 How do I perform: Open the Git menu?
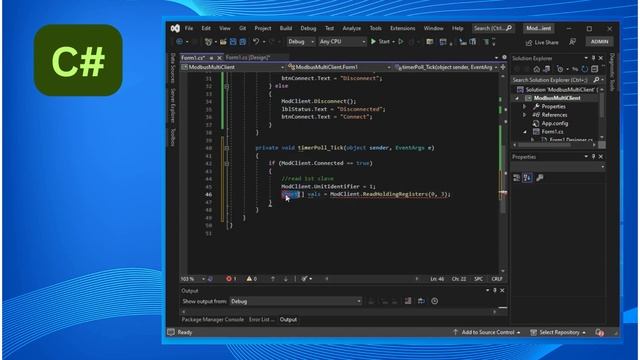click(242, 28)
